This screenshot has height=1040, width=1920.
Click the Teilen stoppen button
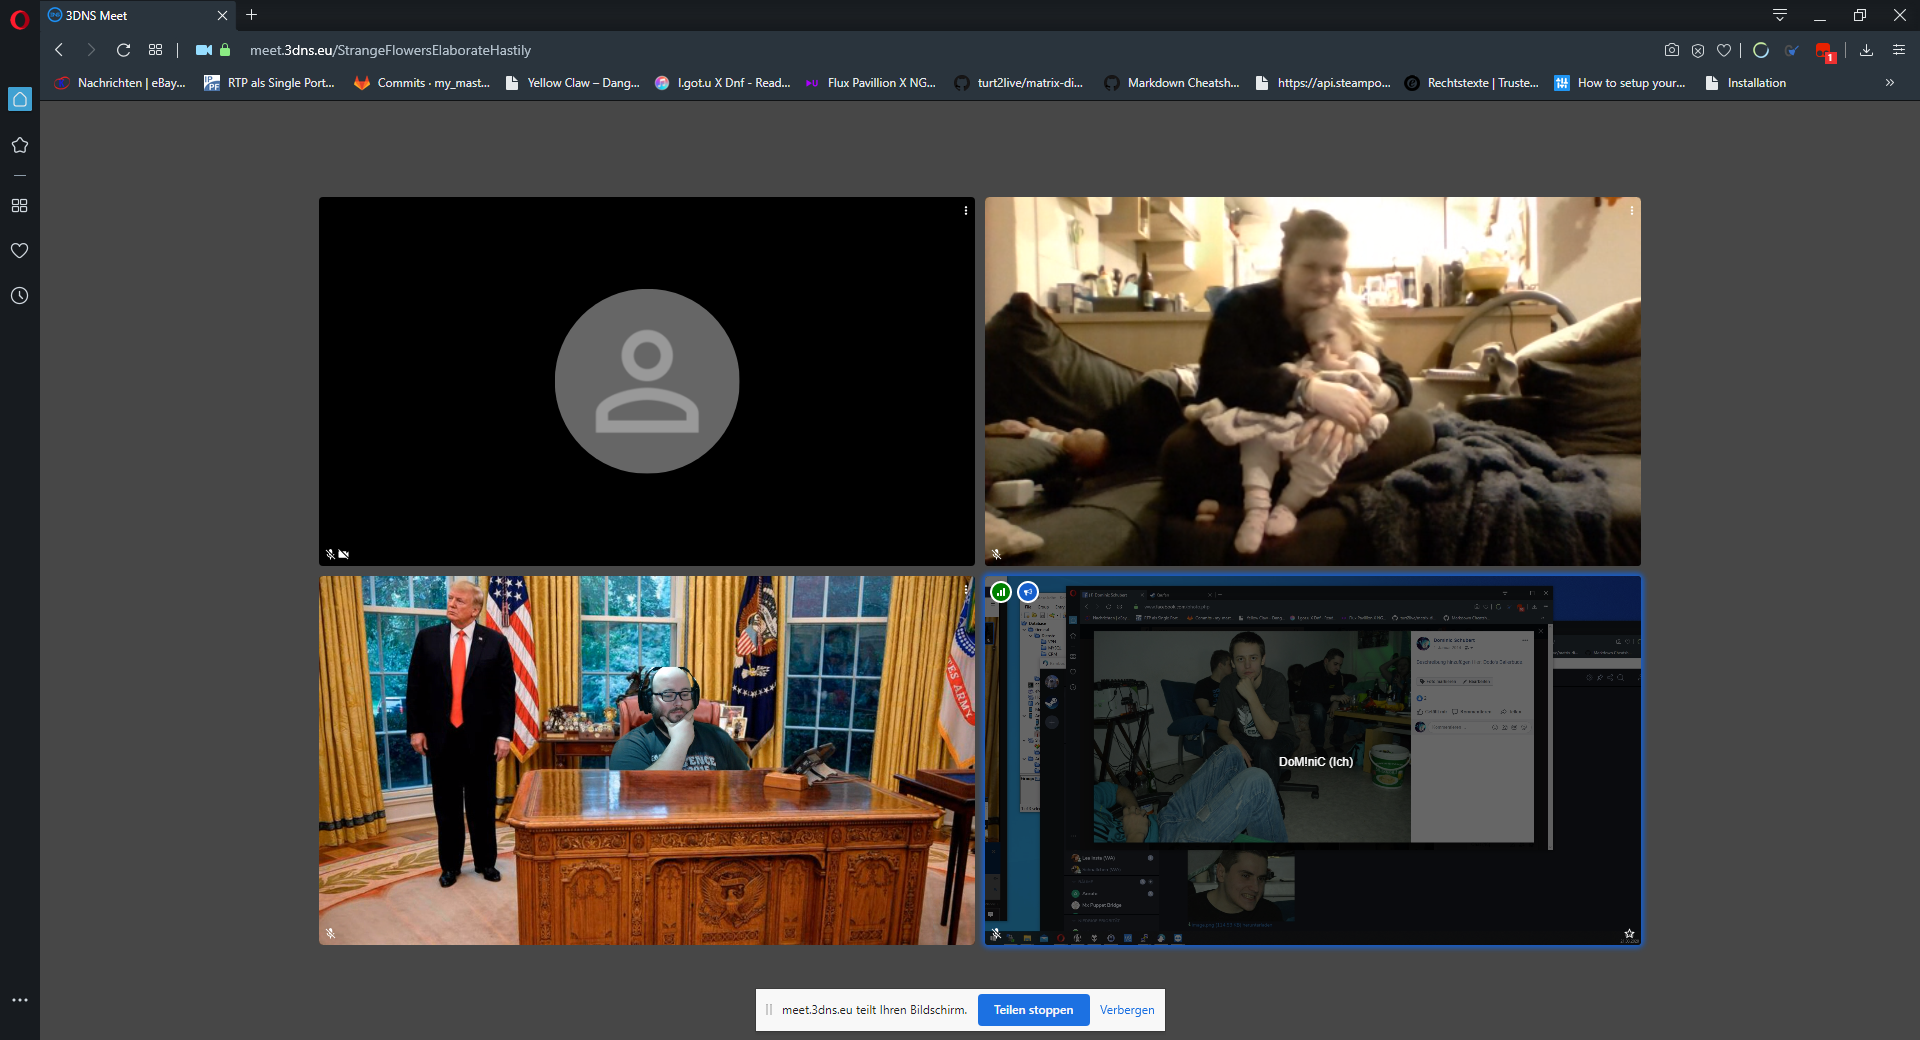1033,1010
